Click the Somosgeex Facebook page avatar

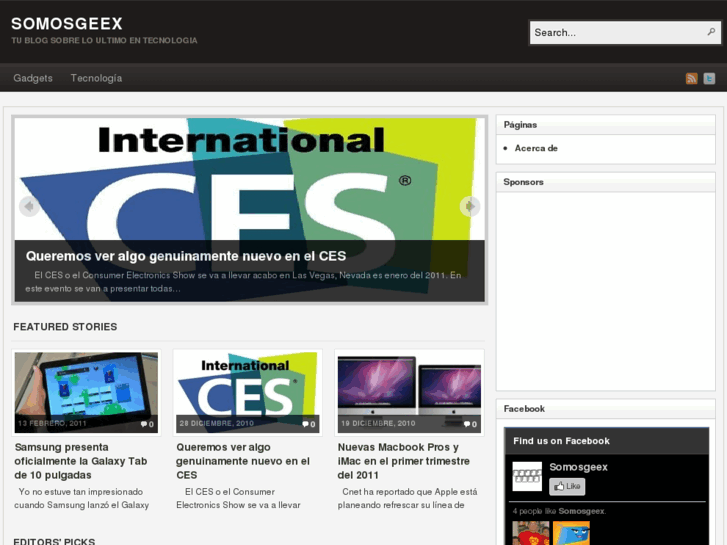(x=527, y=476)
